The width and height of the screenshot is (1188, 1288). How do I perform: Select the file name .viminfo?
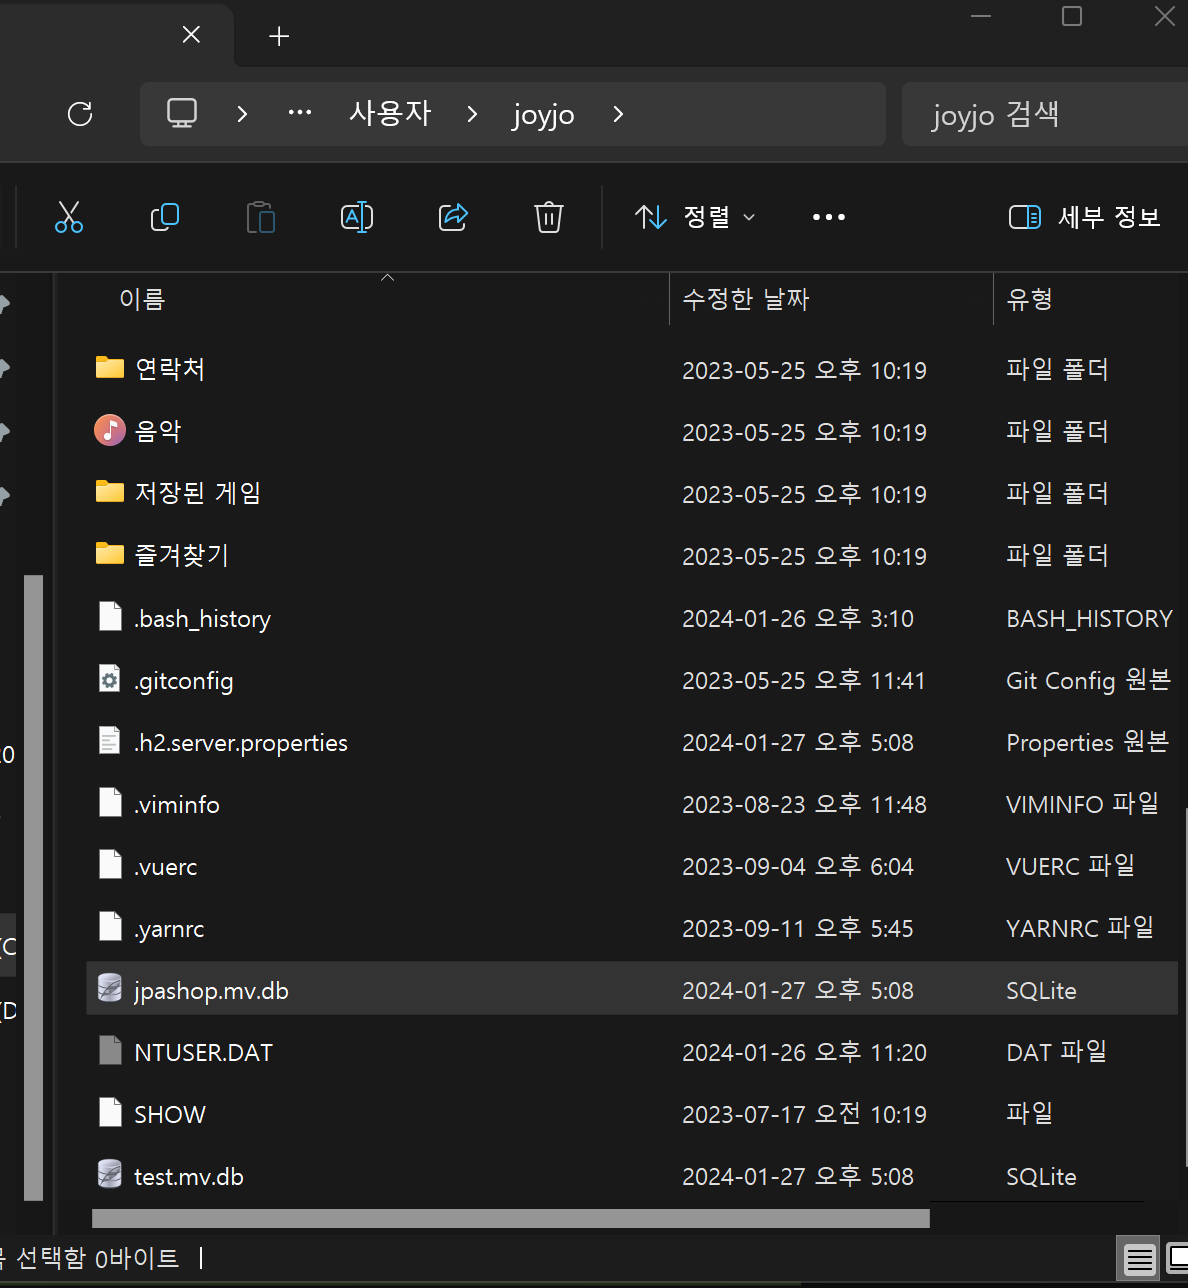point(177,805)
